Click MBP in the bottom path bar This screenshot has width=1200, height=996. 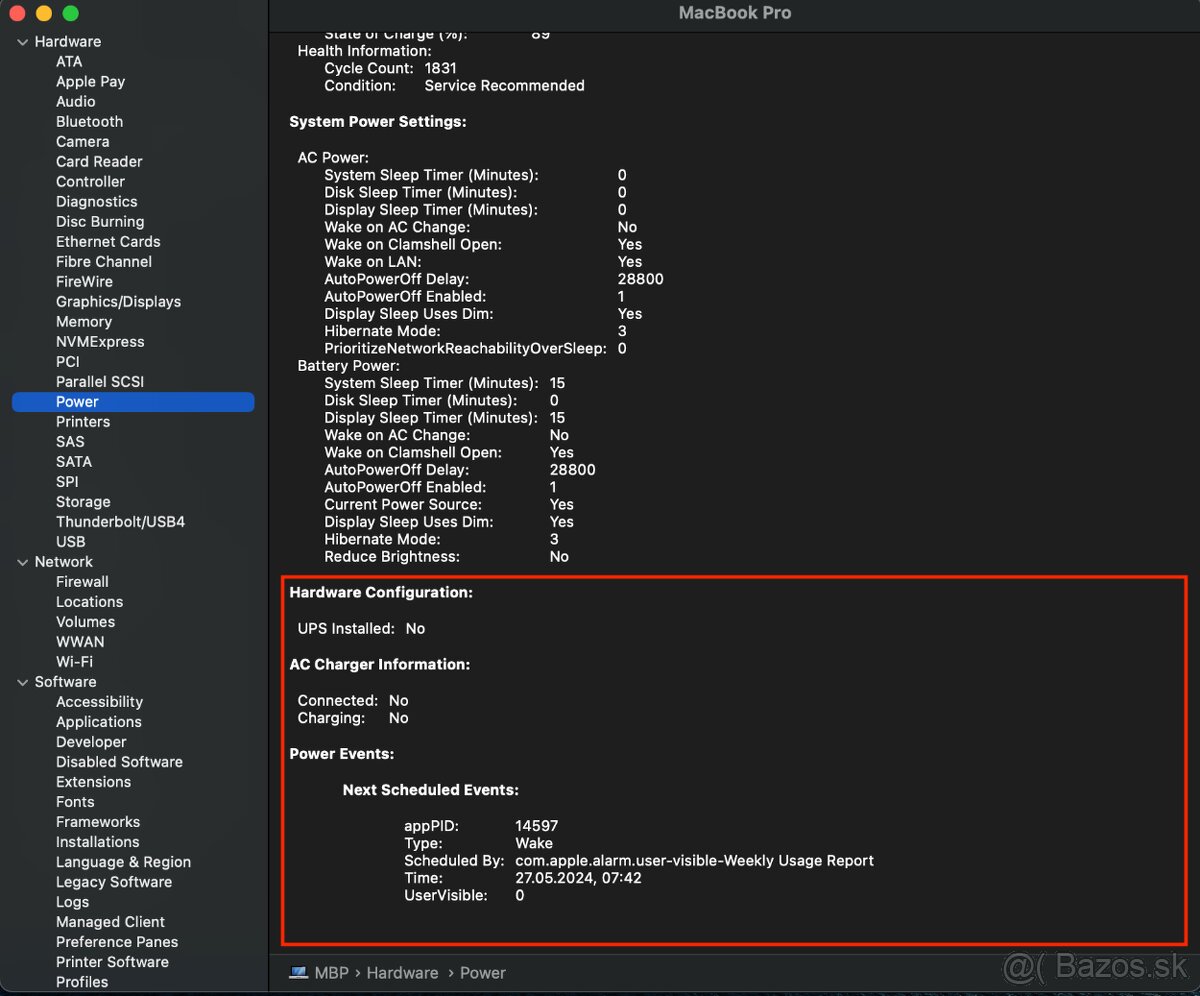click(x=331, y=973)
